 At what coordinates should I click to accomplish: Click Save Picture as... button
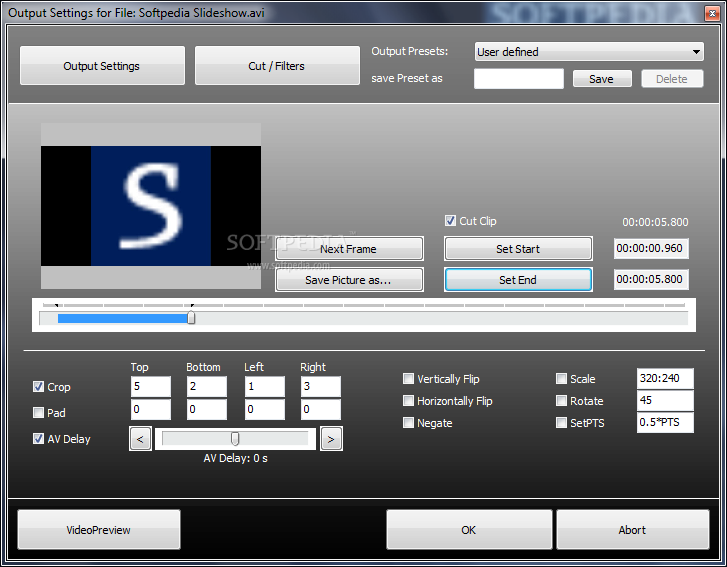click(x=349, y=280)
